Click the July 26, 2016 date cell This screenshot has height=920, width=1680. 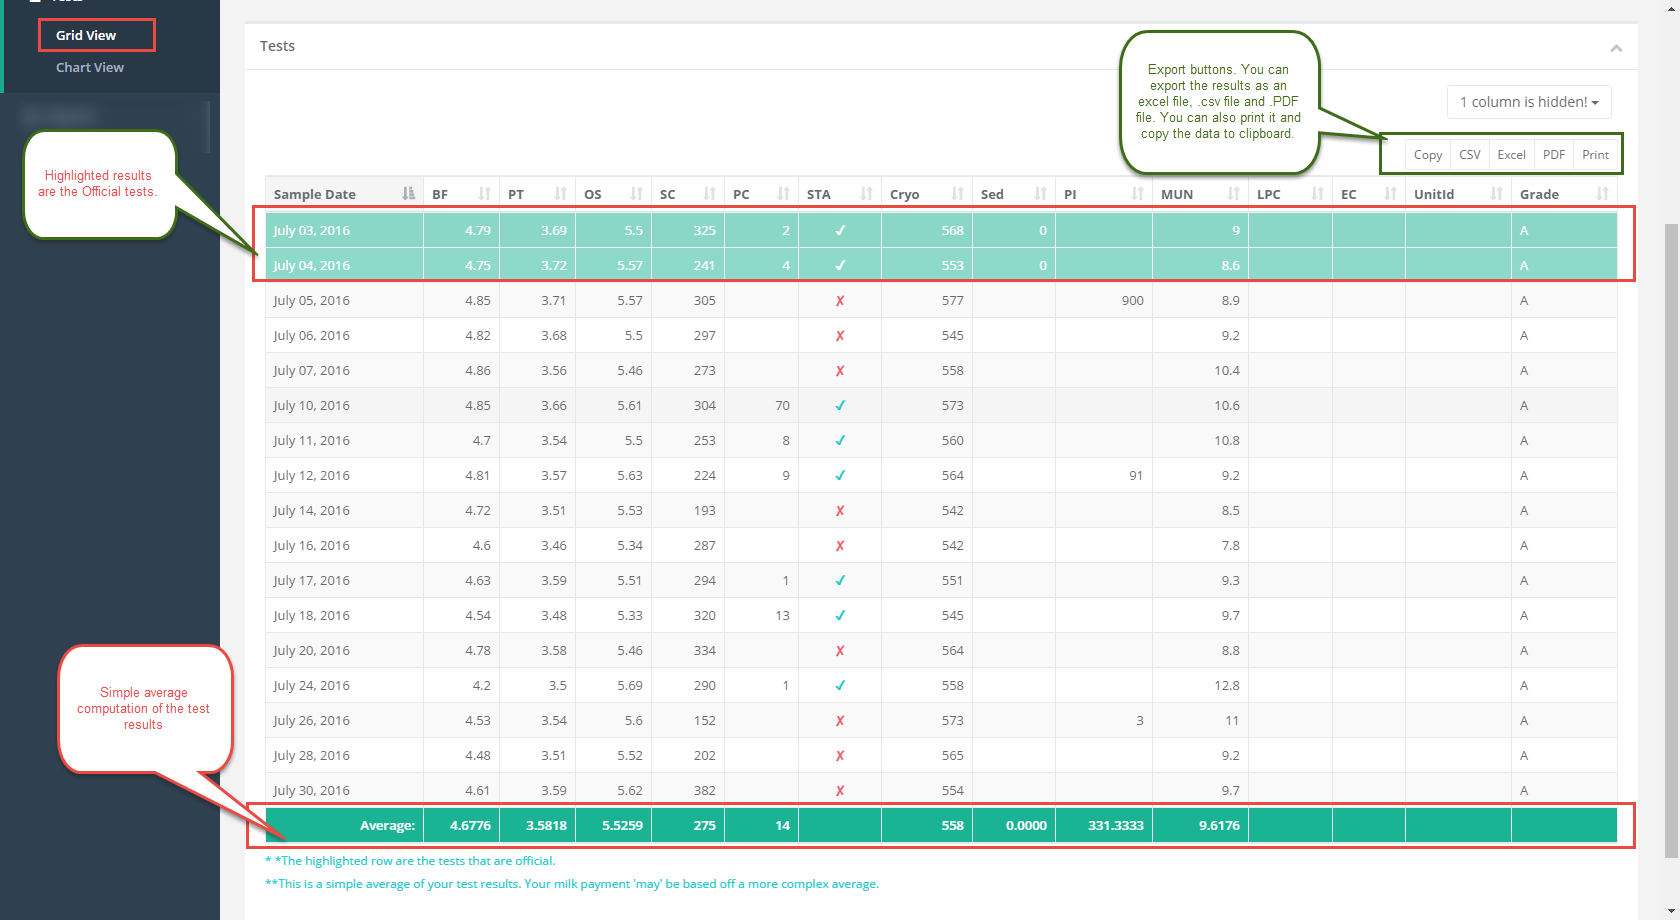point(344,720)
